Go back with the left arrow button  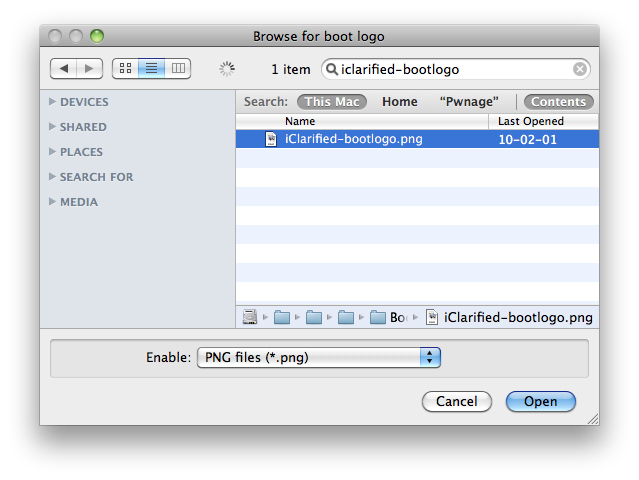pos(63,68)
